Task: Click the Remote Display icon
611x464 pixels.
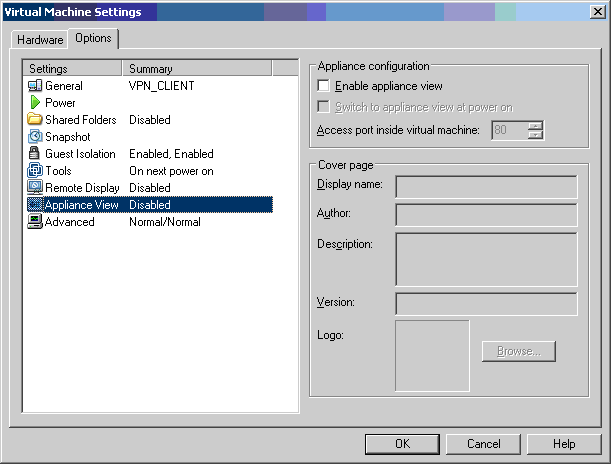Action: pyautogui.click(x=35, y=188)
